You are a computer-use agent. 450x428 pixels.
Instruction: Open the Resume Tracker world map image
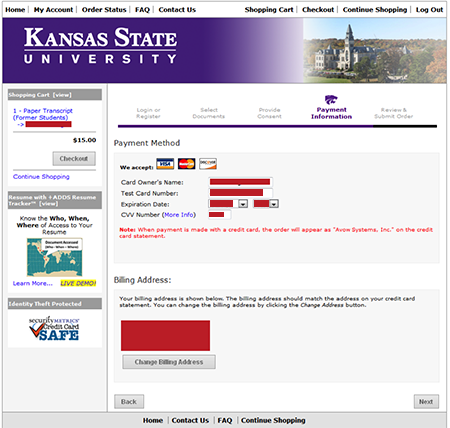click(x=55, y=257)
